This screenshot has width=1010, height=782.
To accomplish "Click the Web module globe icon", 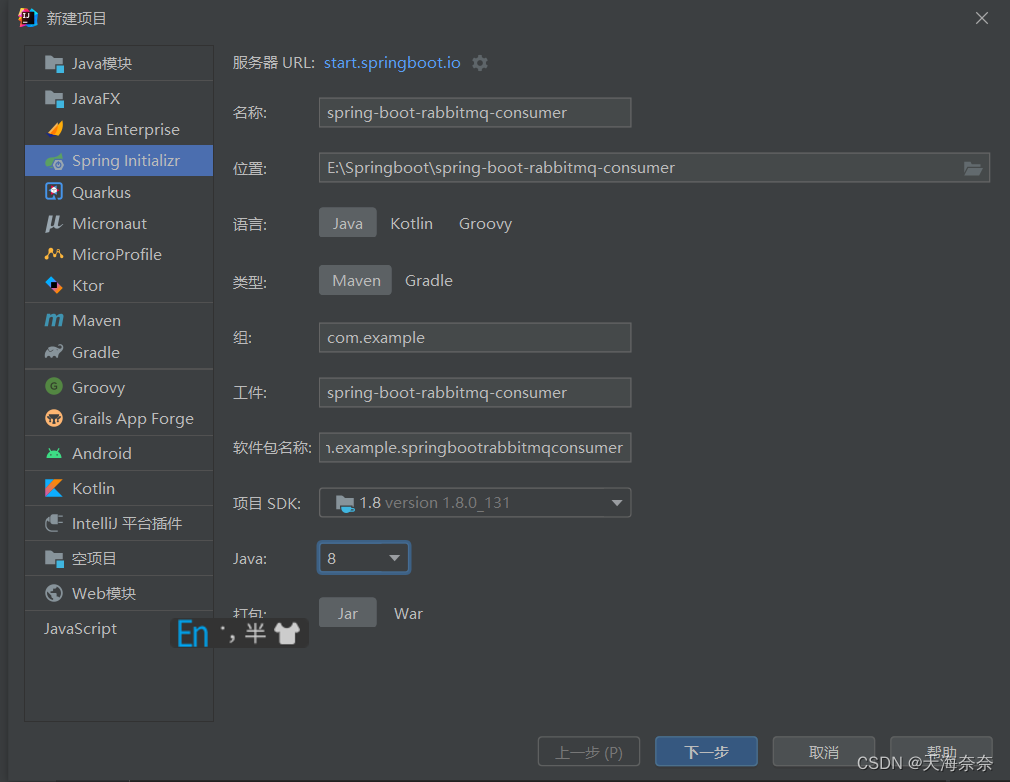I will coord(54,593).
